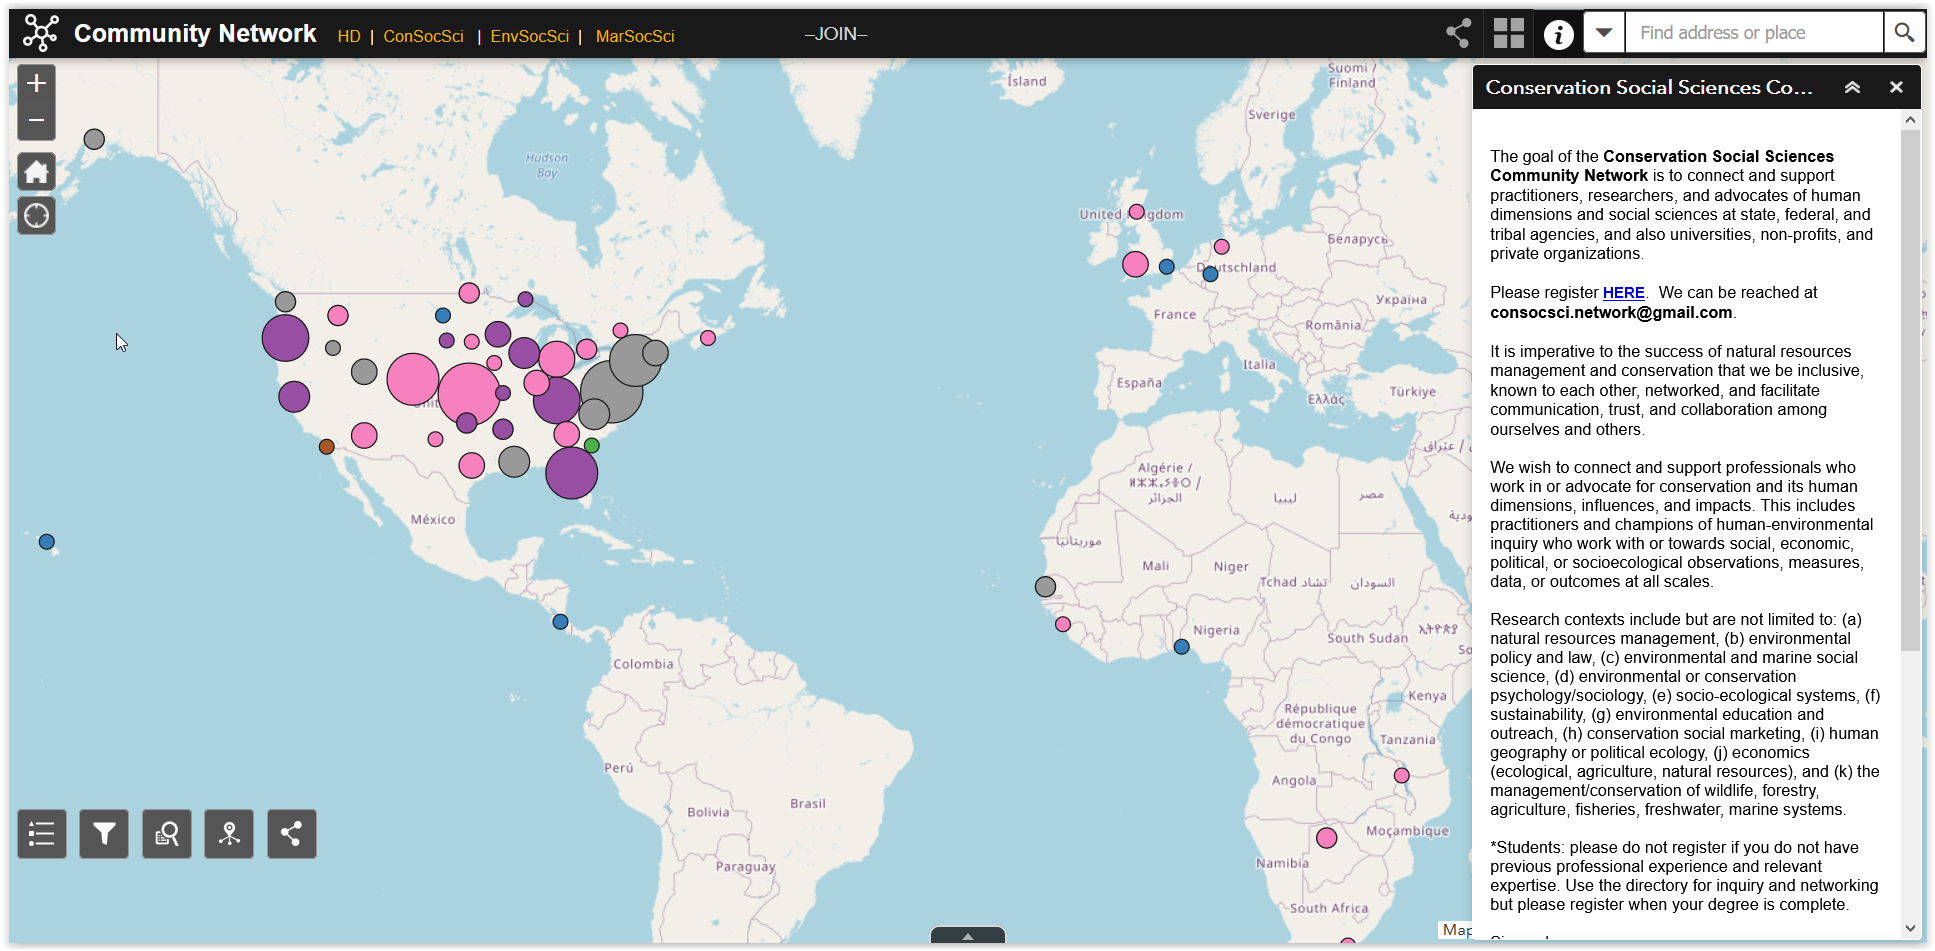Screen dimensions: 1935x951
Task: Open the basemap gallery grid icon
Action: (1508, 34)
